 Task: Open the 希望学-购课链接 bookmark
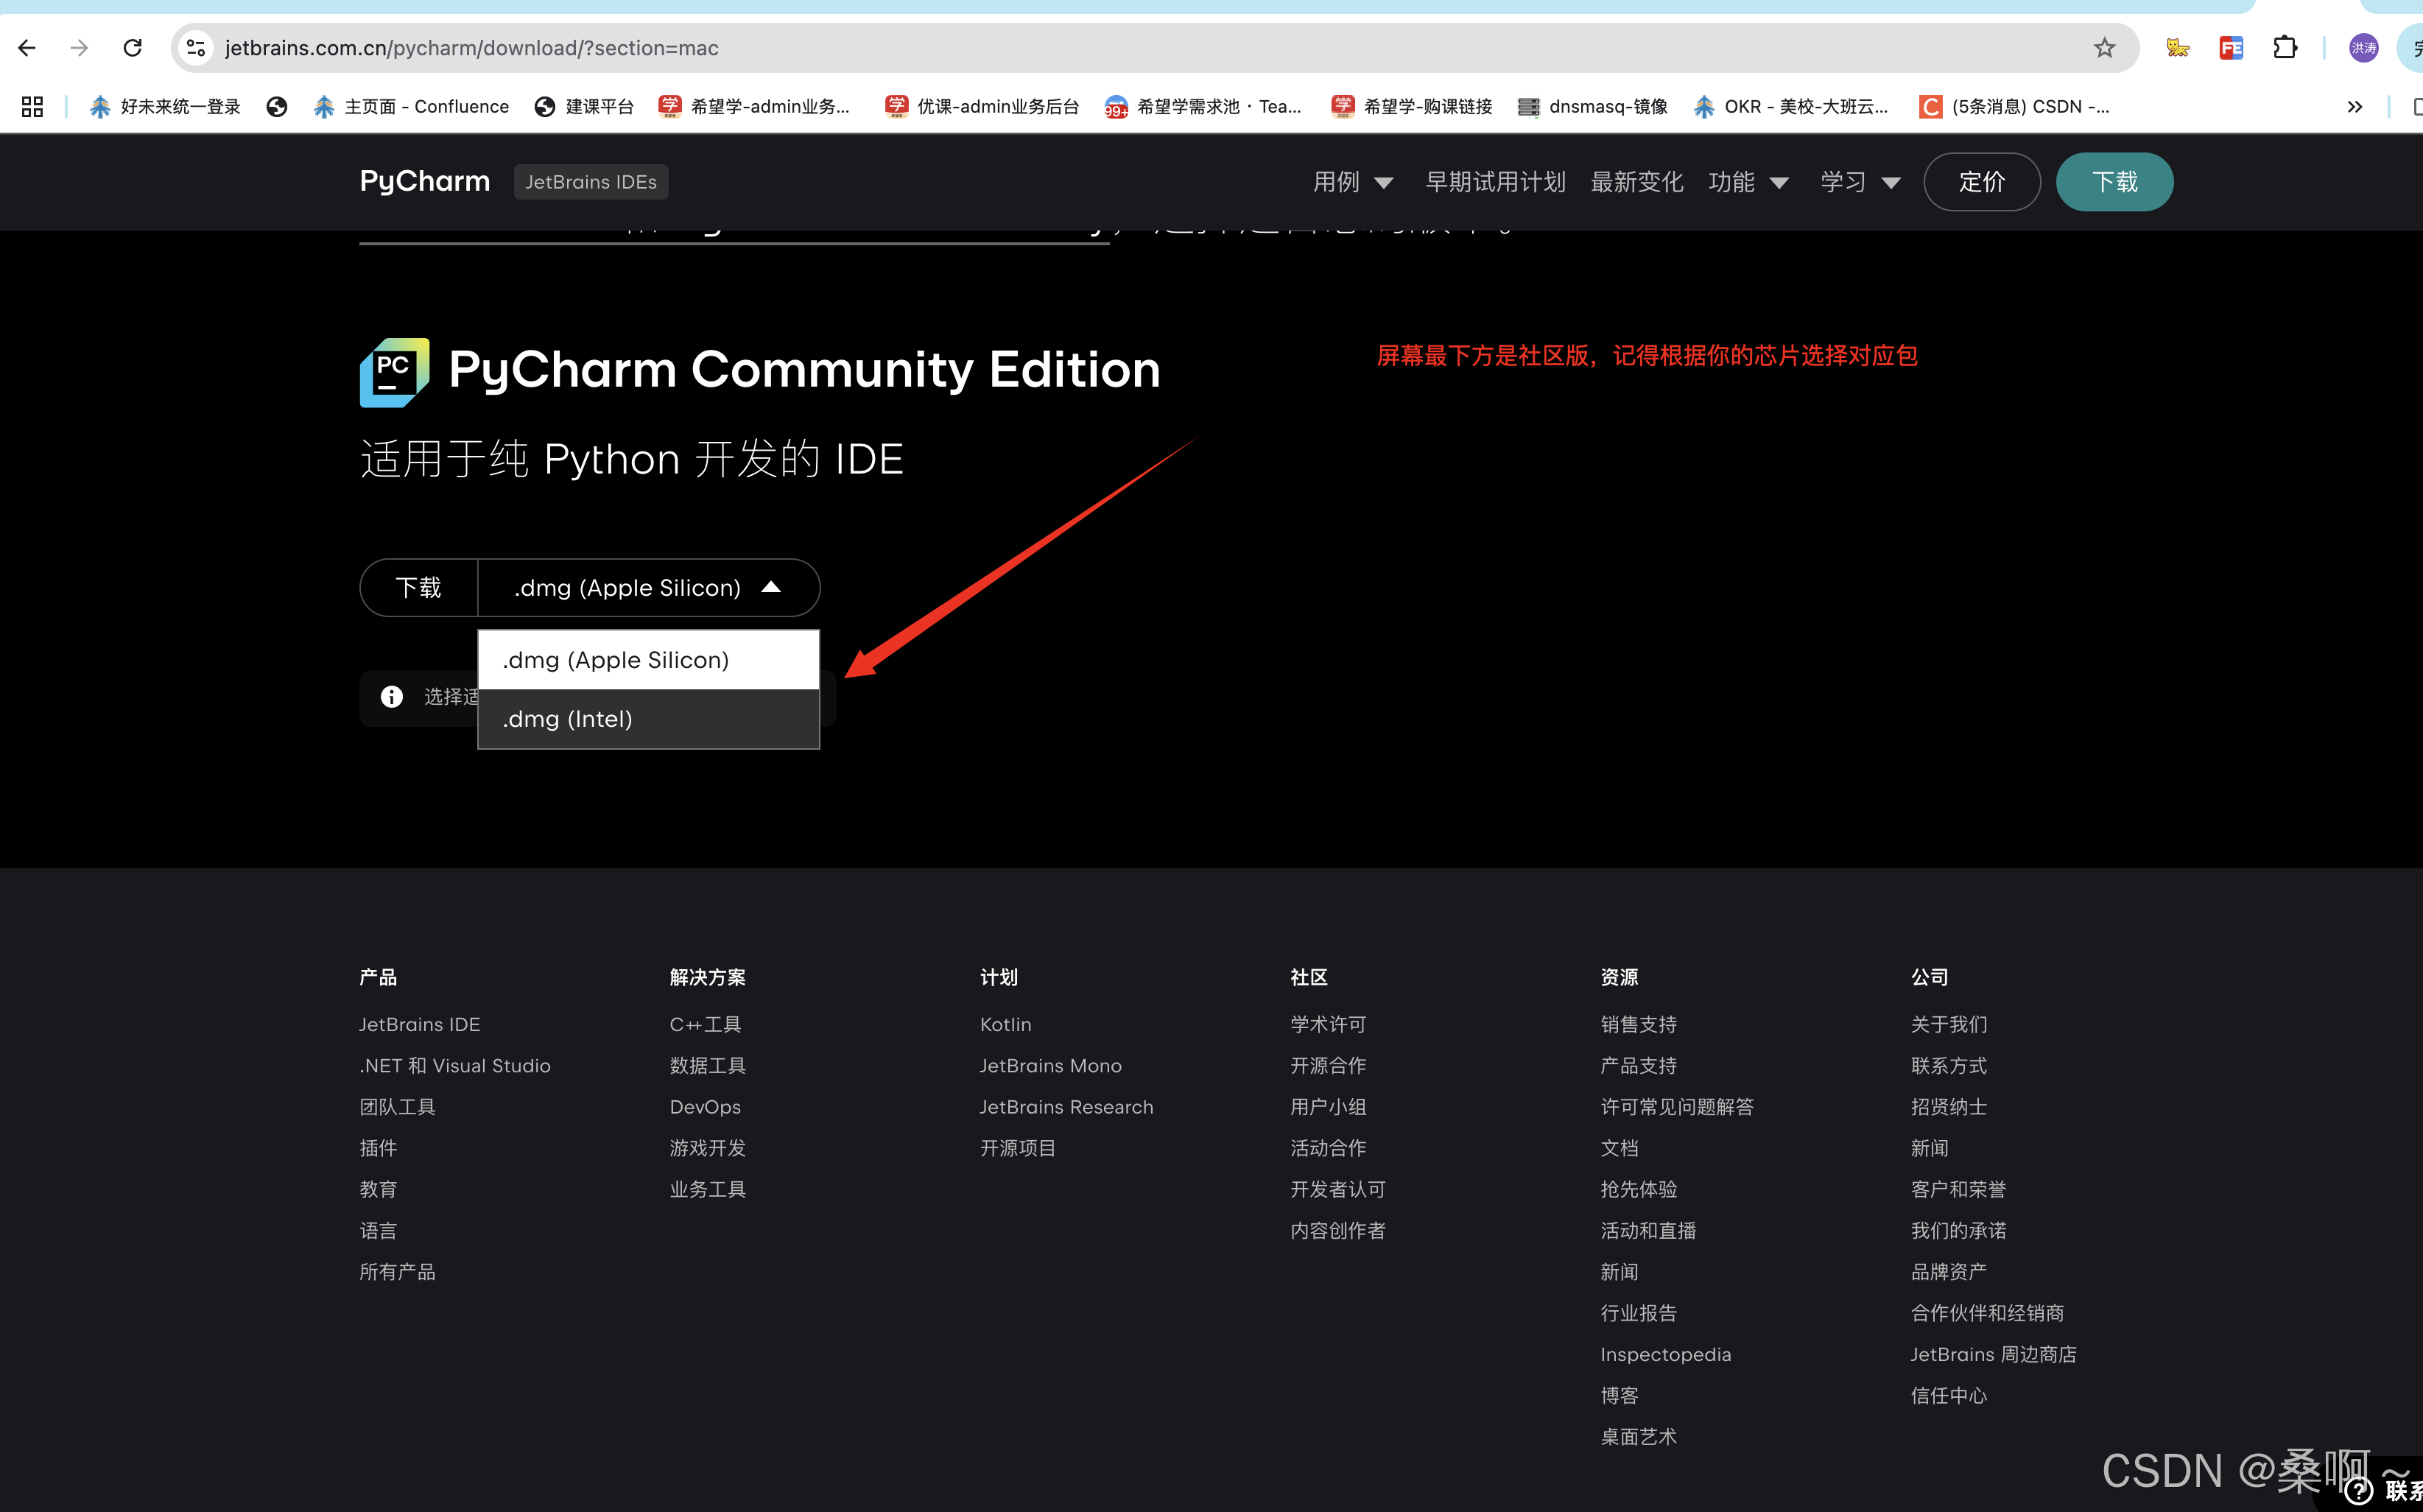pyautogui.click(x=1412, y=106)
